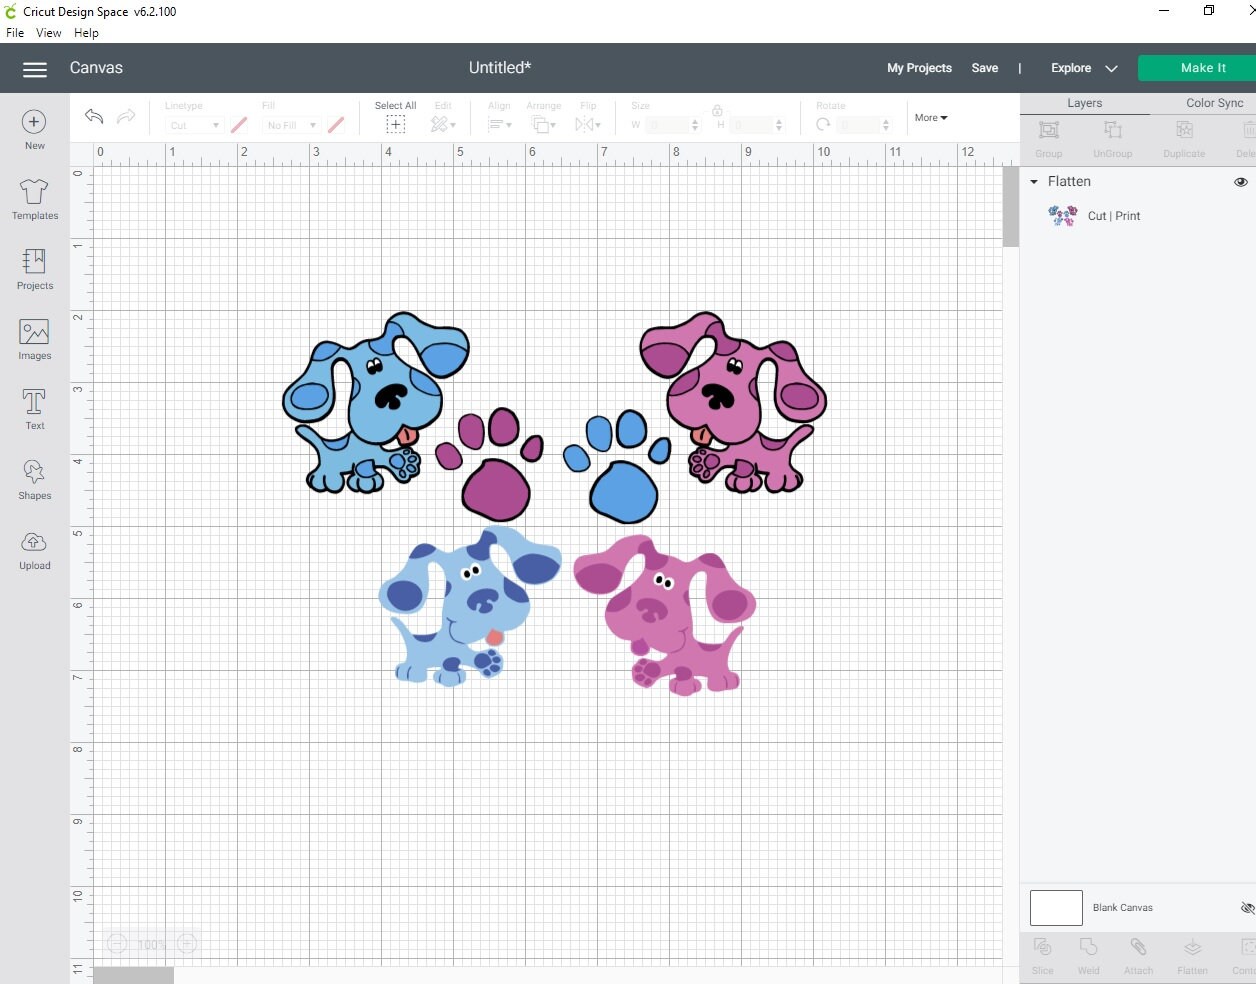Open the Images library
Image resolution: width=1256 pixels, height=984 pixels.
(x=34, y=339)
